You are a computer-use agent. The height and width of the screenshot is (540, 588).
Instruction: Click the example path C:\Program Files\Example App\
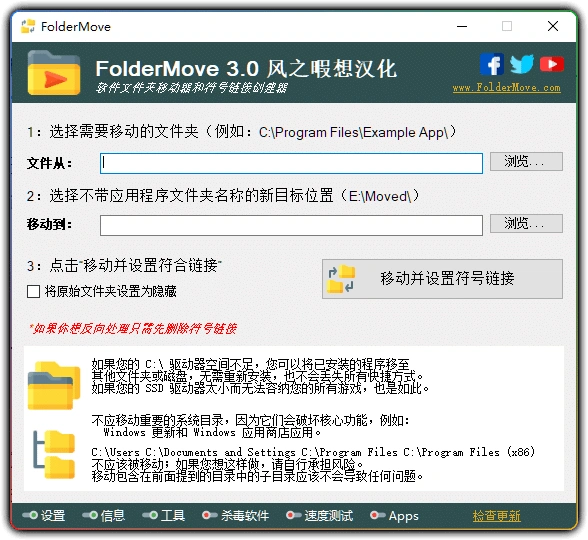click(353, 132)
